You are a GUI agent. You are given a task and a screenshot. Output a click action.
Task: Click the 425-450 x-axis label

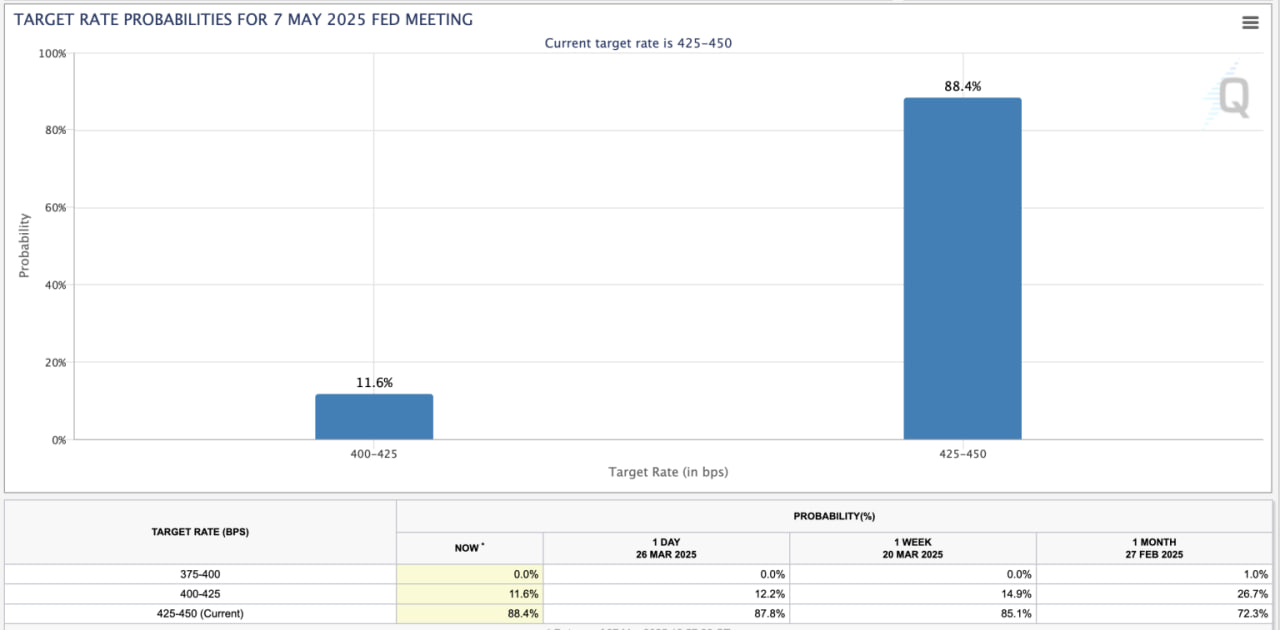[x=962, y=454]
